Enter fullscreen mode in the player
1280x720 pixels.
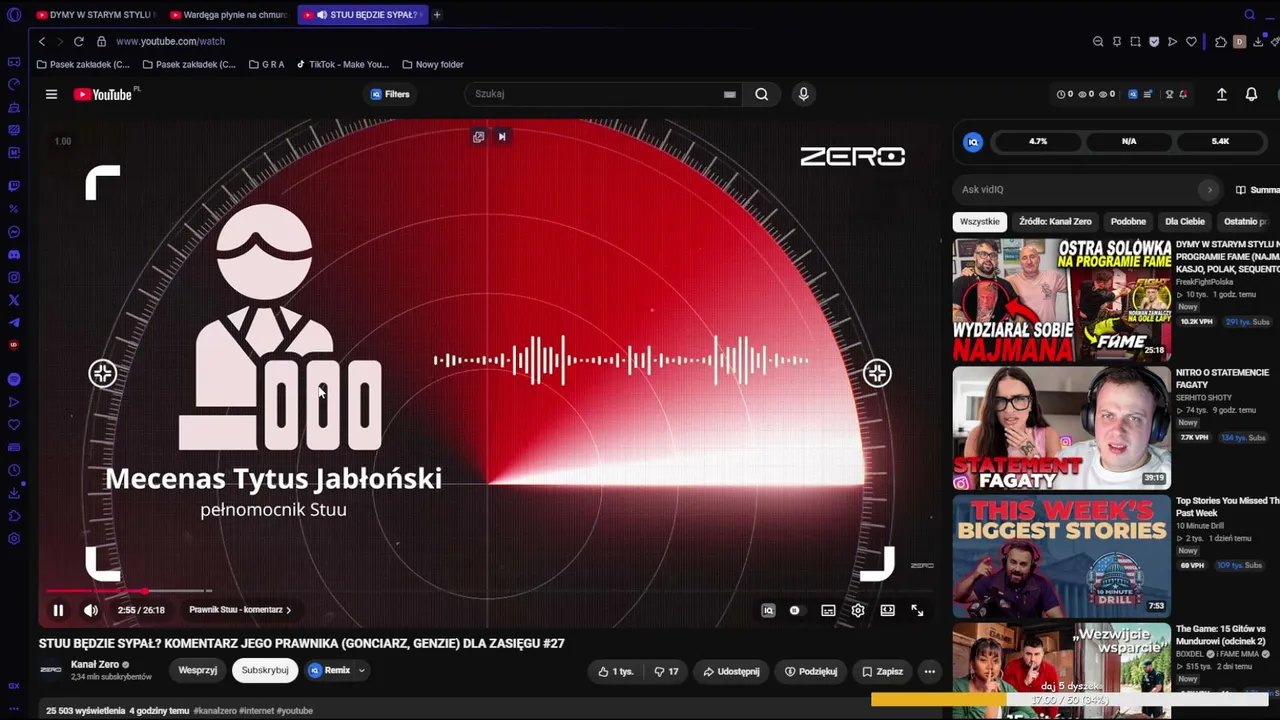pyautogui.click(x=917, y=610)
